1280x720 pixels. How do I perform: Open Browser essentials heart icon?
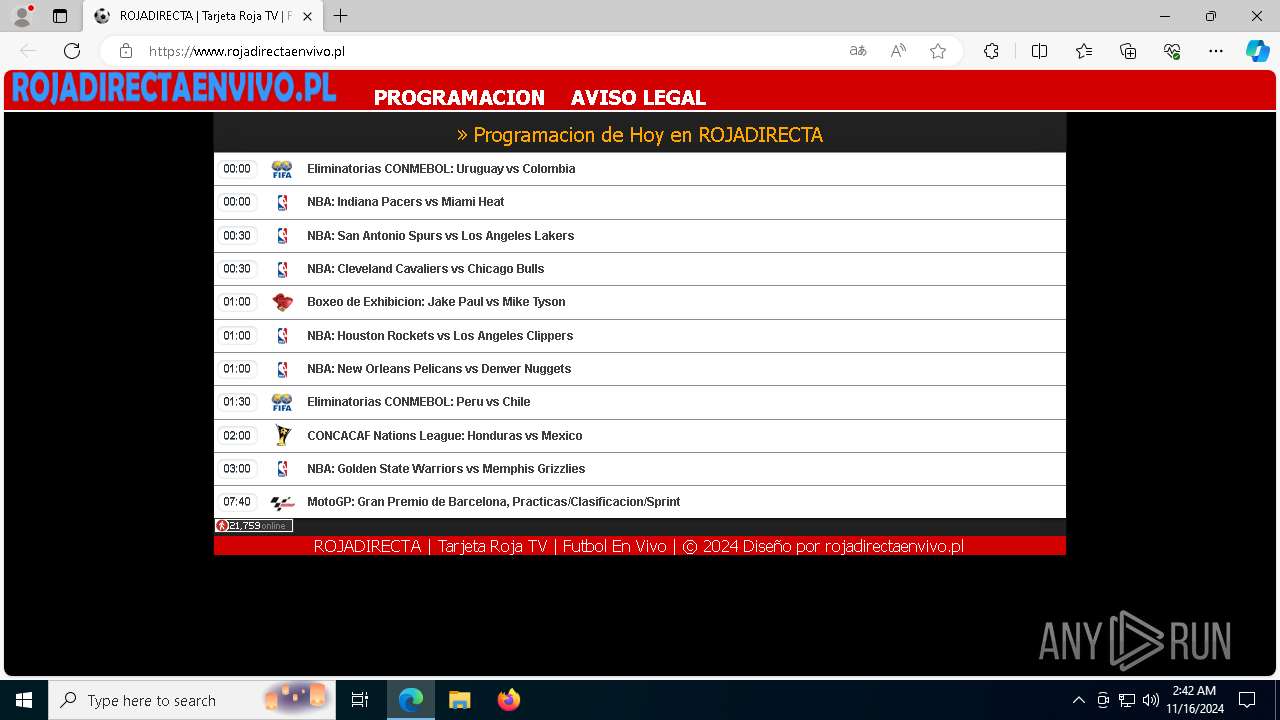(1172, 51)
